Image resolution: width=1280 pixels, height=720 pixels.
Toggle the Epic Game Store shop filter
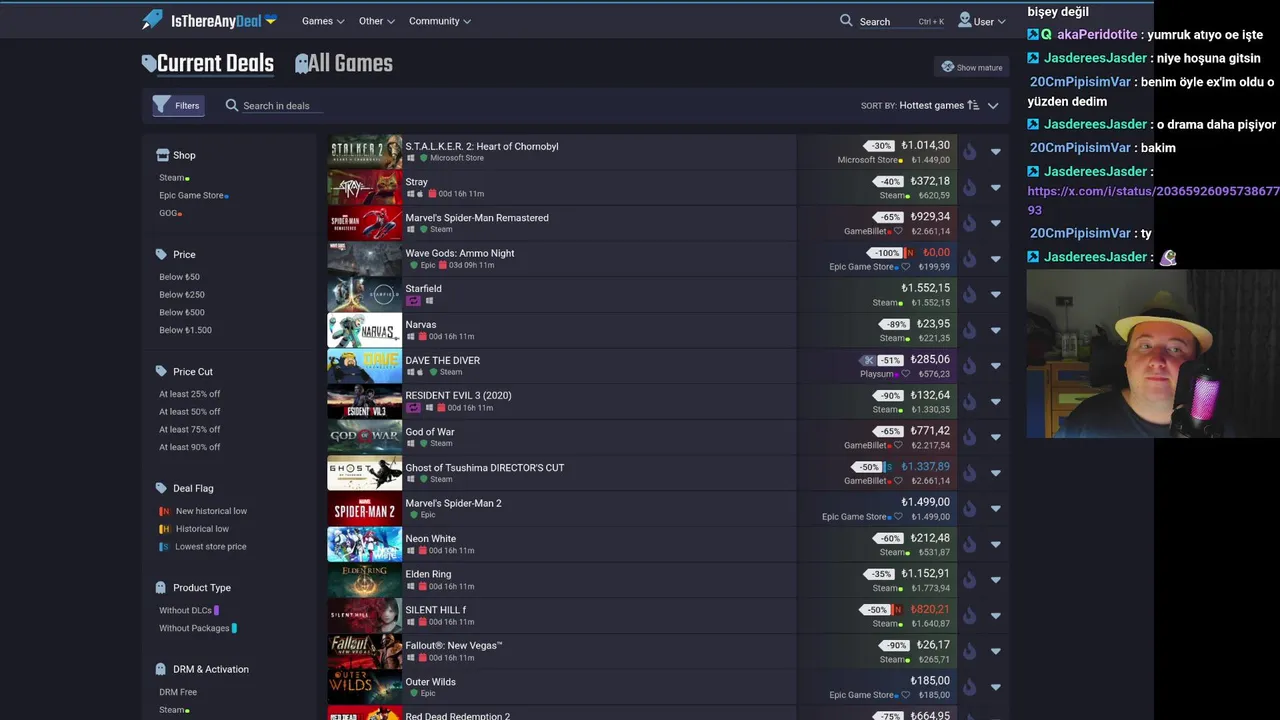click(194, 196)
